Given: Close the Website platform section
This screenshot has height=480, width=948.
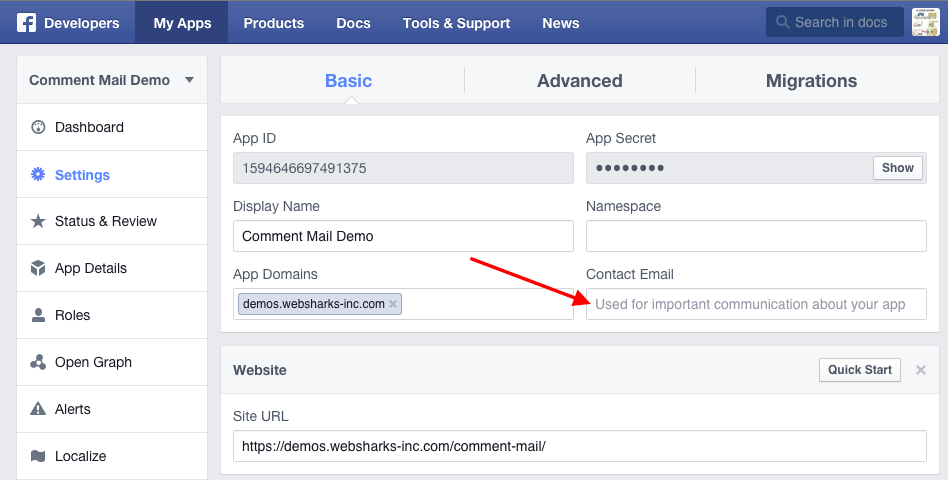Looking at the screenshot, I should click(x=921, y=370).
